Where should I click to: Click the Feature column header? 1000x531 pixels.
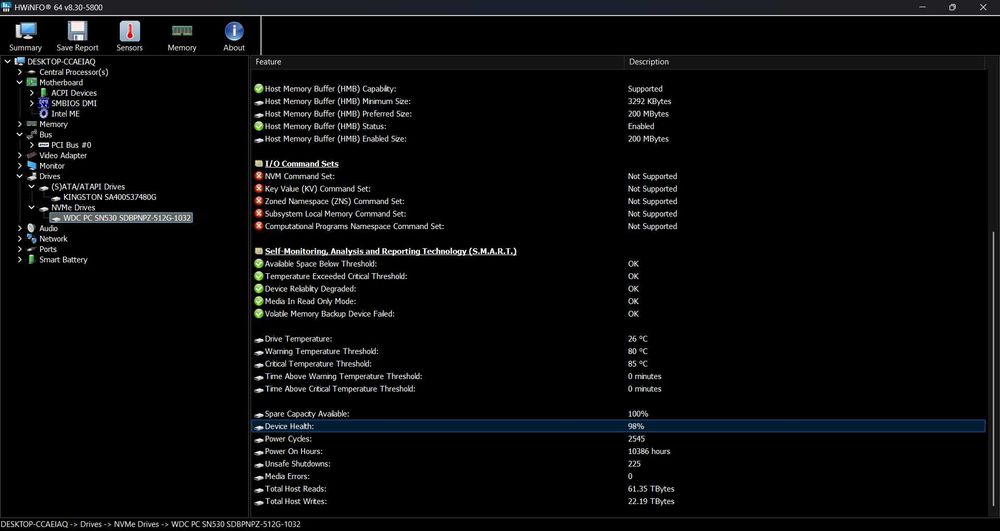pos(437,62)
